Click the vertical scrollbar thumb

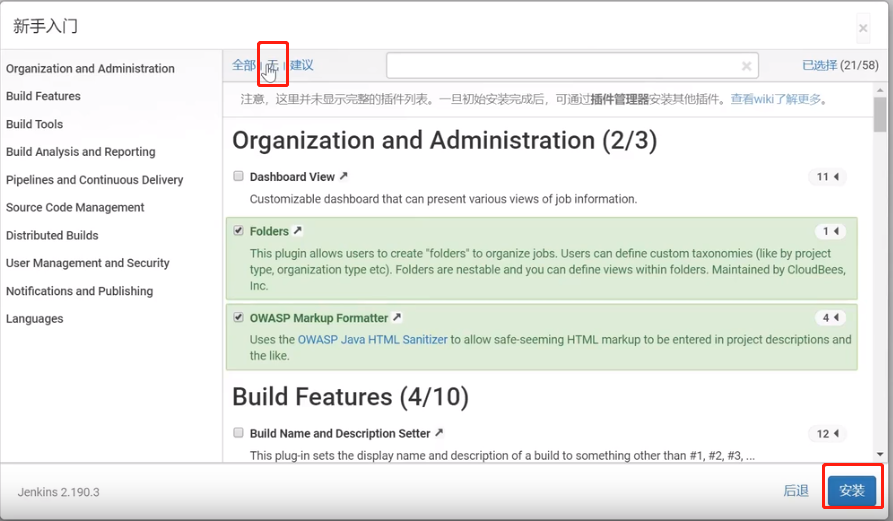[x=880, y=114]
